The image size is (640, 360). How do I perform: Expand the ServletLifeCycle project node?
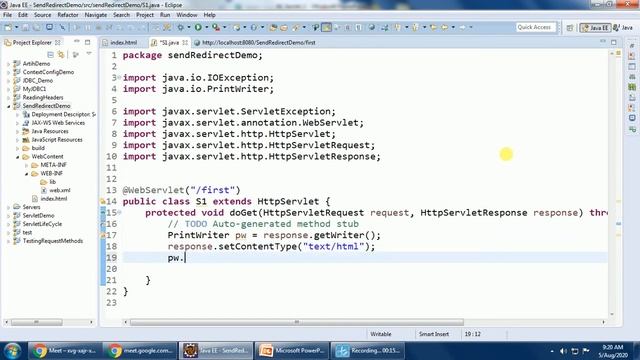9,224
